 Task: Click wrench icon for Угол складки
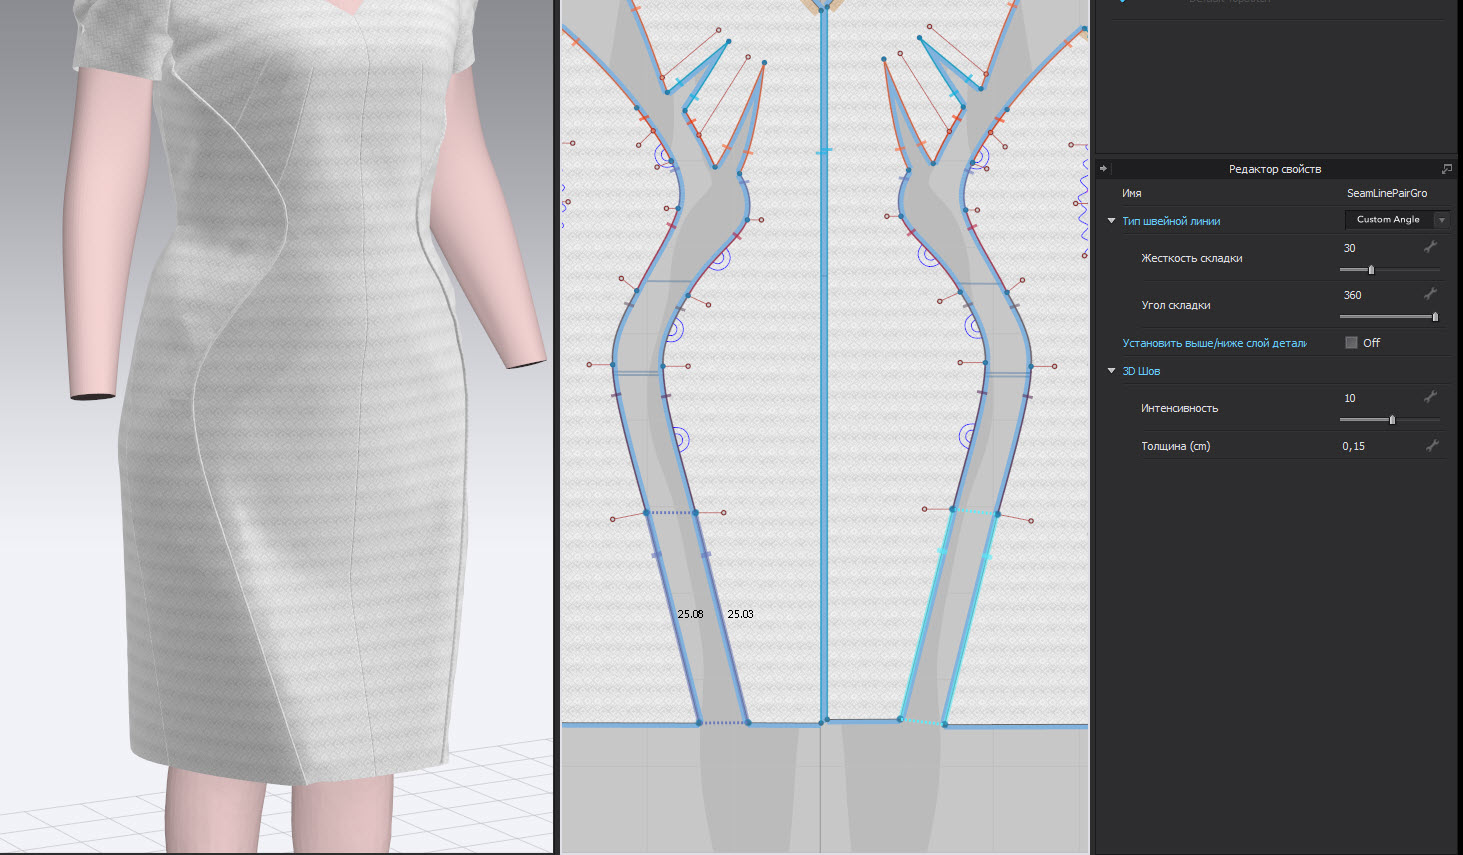[x=1430, y=294]
